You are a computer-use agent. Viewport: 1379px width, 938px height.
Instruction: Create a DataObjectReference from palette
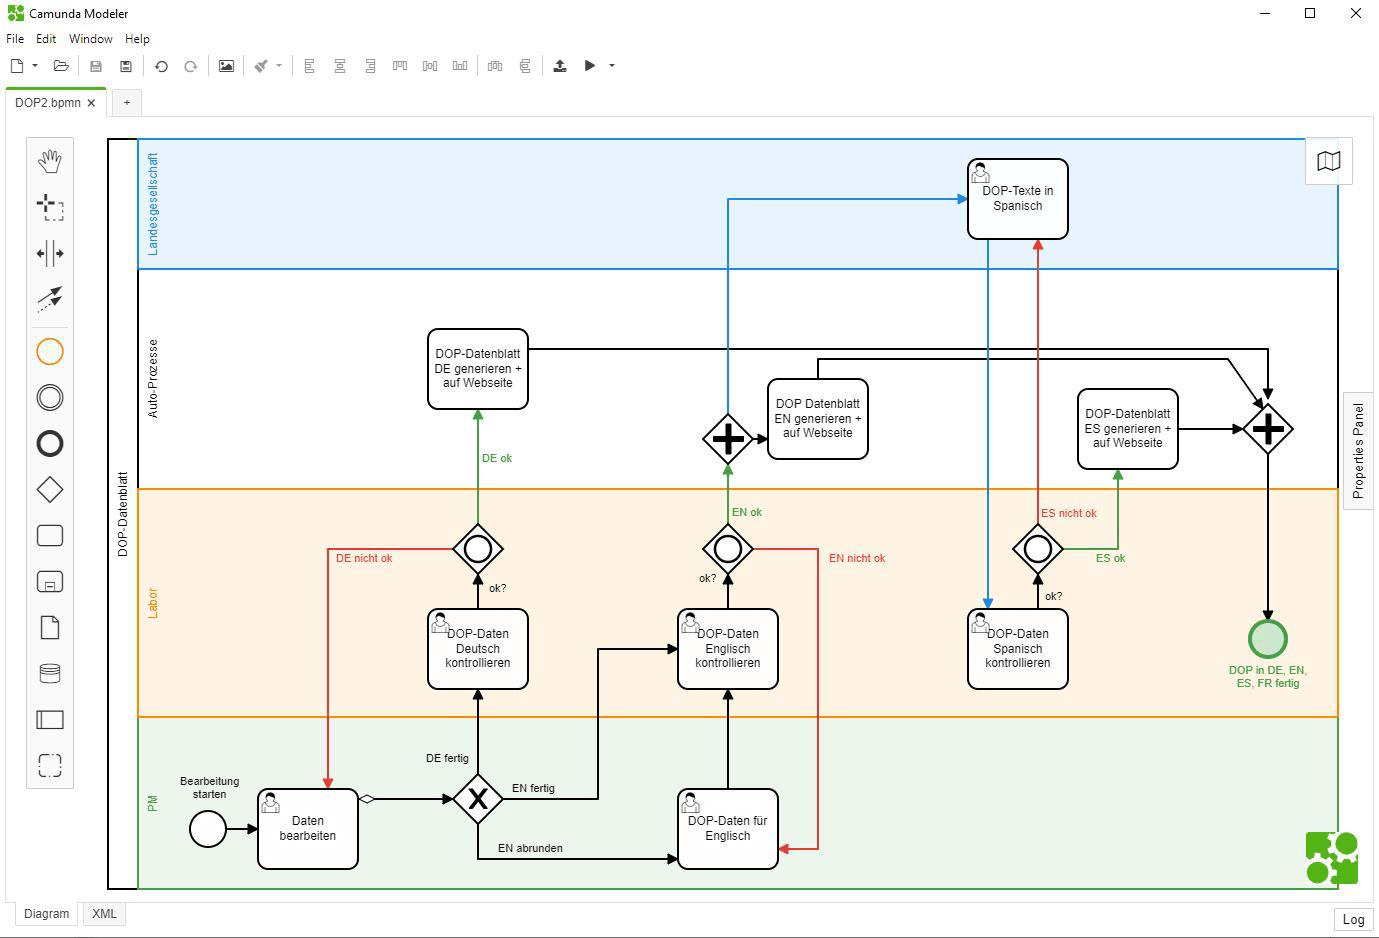[x=50, y=628]
